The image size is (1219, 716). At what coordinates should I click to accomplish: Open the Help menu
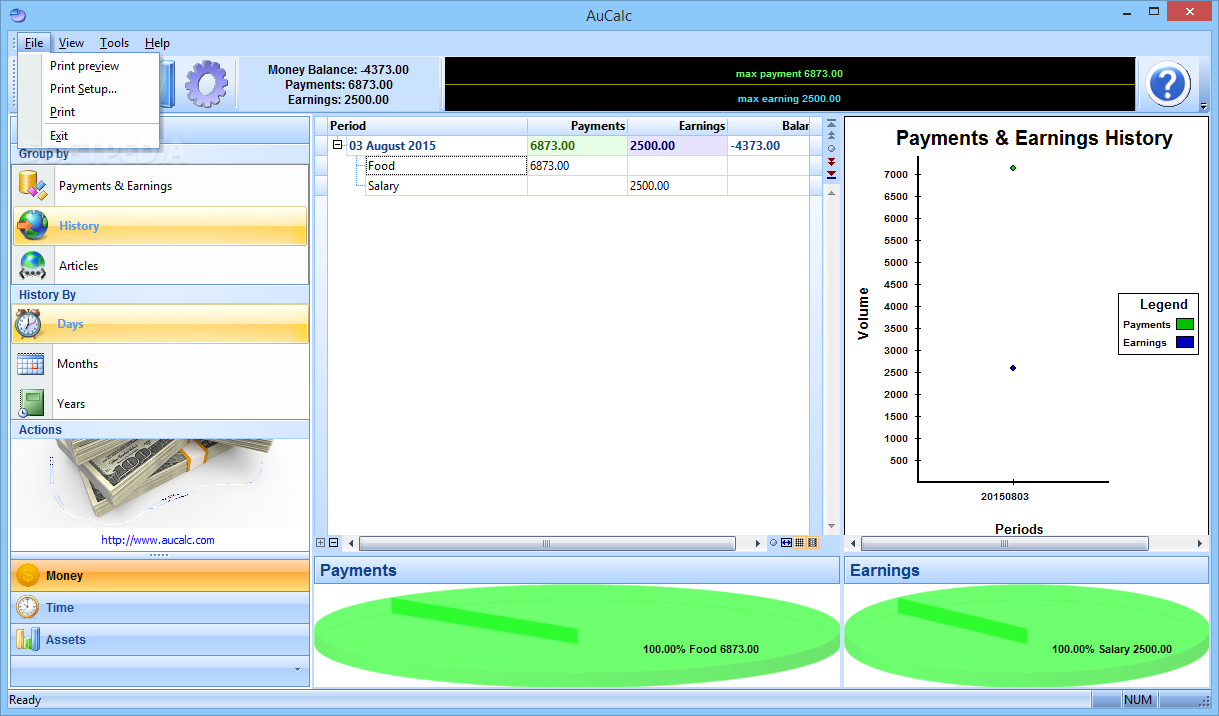tap(157, 43)
